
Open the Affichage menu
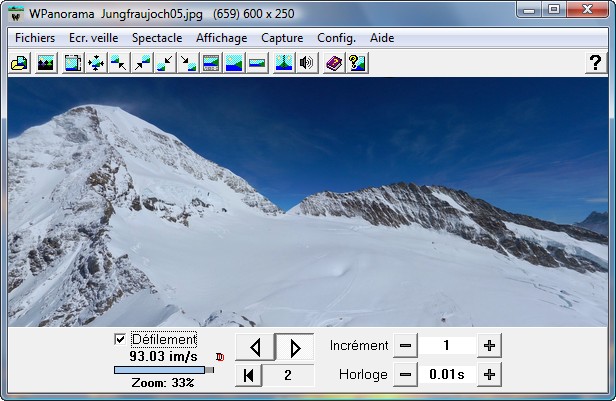coord(222,38)
